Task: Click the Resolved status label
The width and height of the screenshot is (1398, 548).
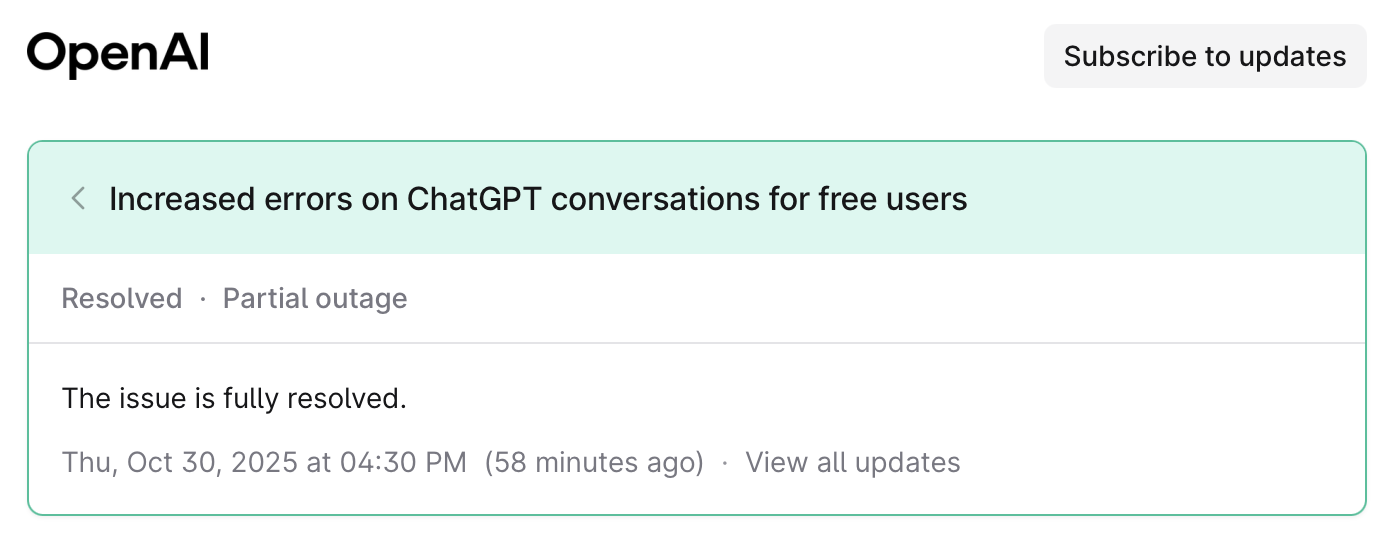Action: tap(122, 298)
